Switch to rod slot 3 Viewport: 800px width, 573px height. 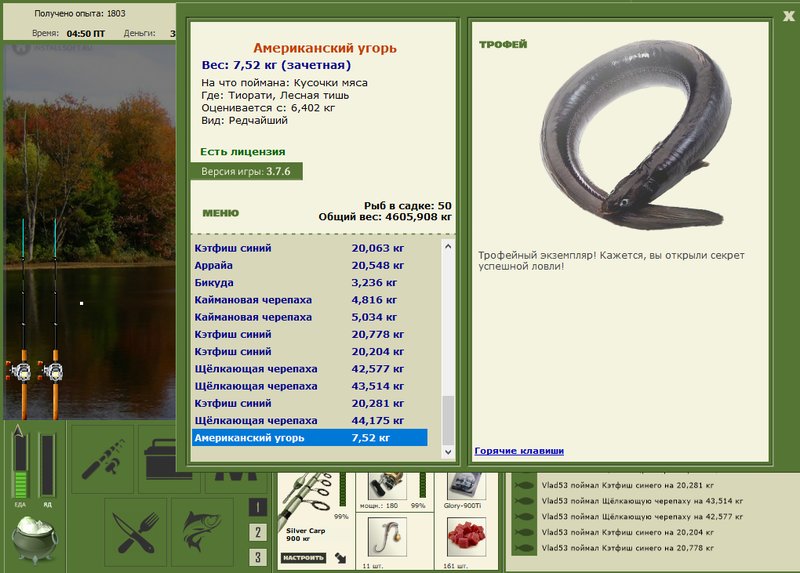(258, 557)
